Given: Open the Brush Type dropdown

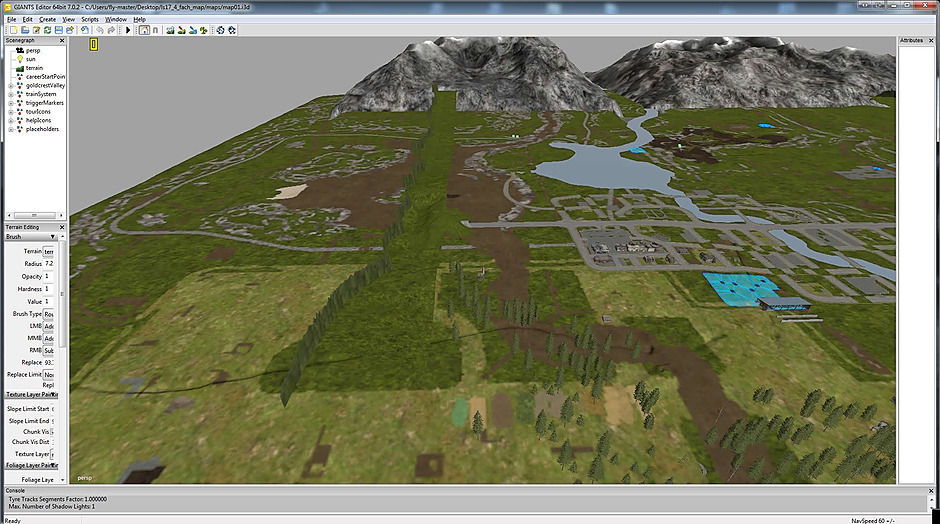Looking at the screenshot, I should pyautogui.click(x=49, y=314).
